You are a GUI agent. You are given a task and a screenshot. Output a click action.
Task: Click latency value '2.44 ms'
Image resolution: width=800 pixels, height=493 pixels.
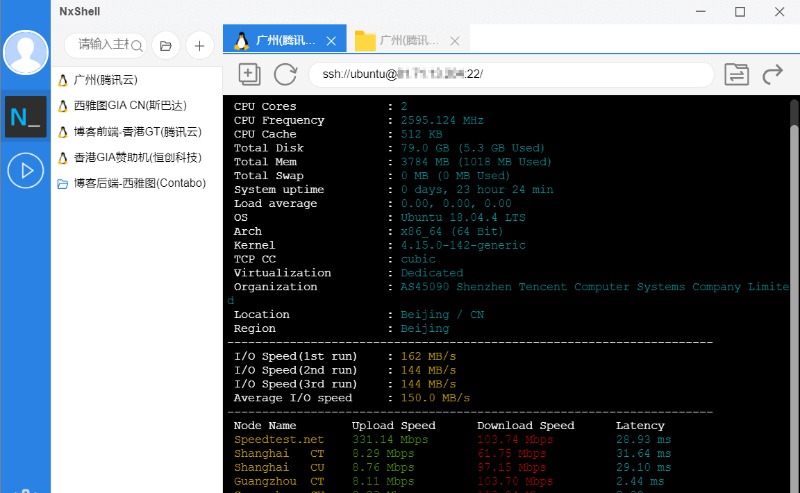point(640,481)
